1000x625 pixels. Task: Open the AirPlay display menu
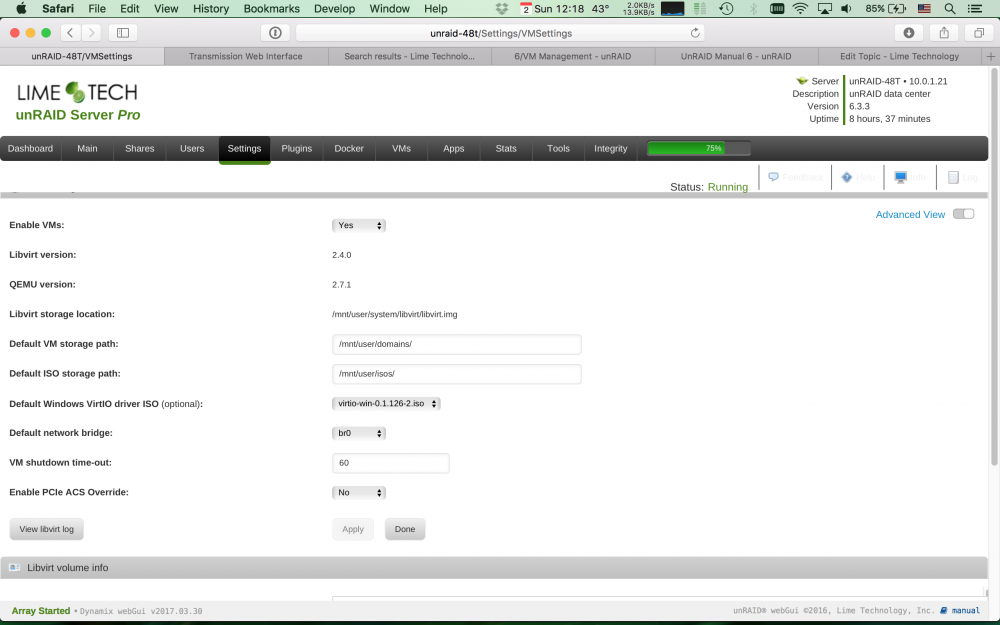click(x=824, y=8)
